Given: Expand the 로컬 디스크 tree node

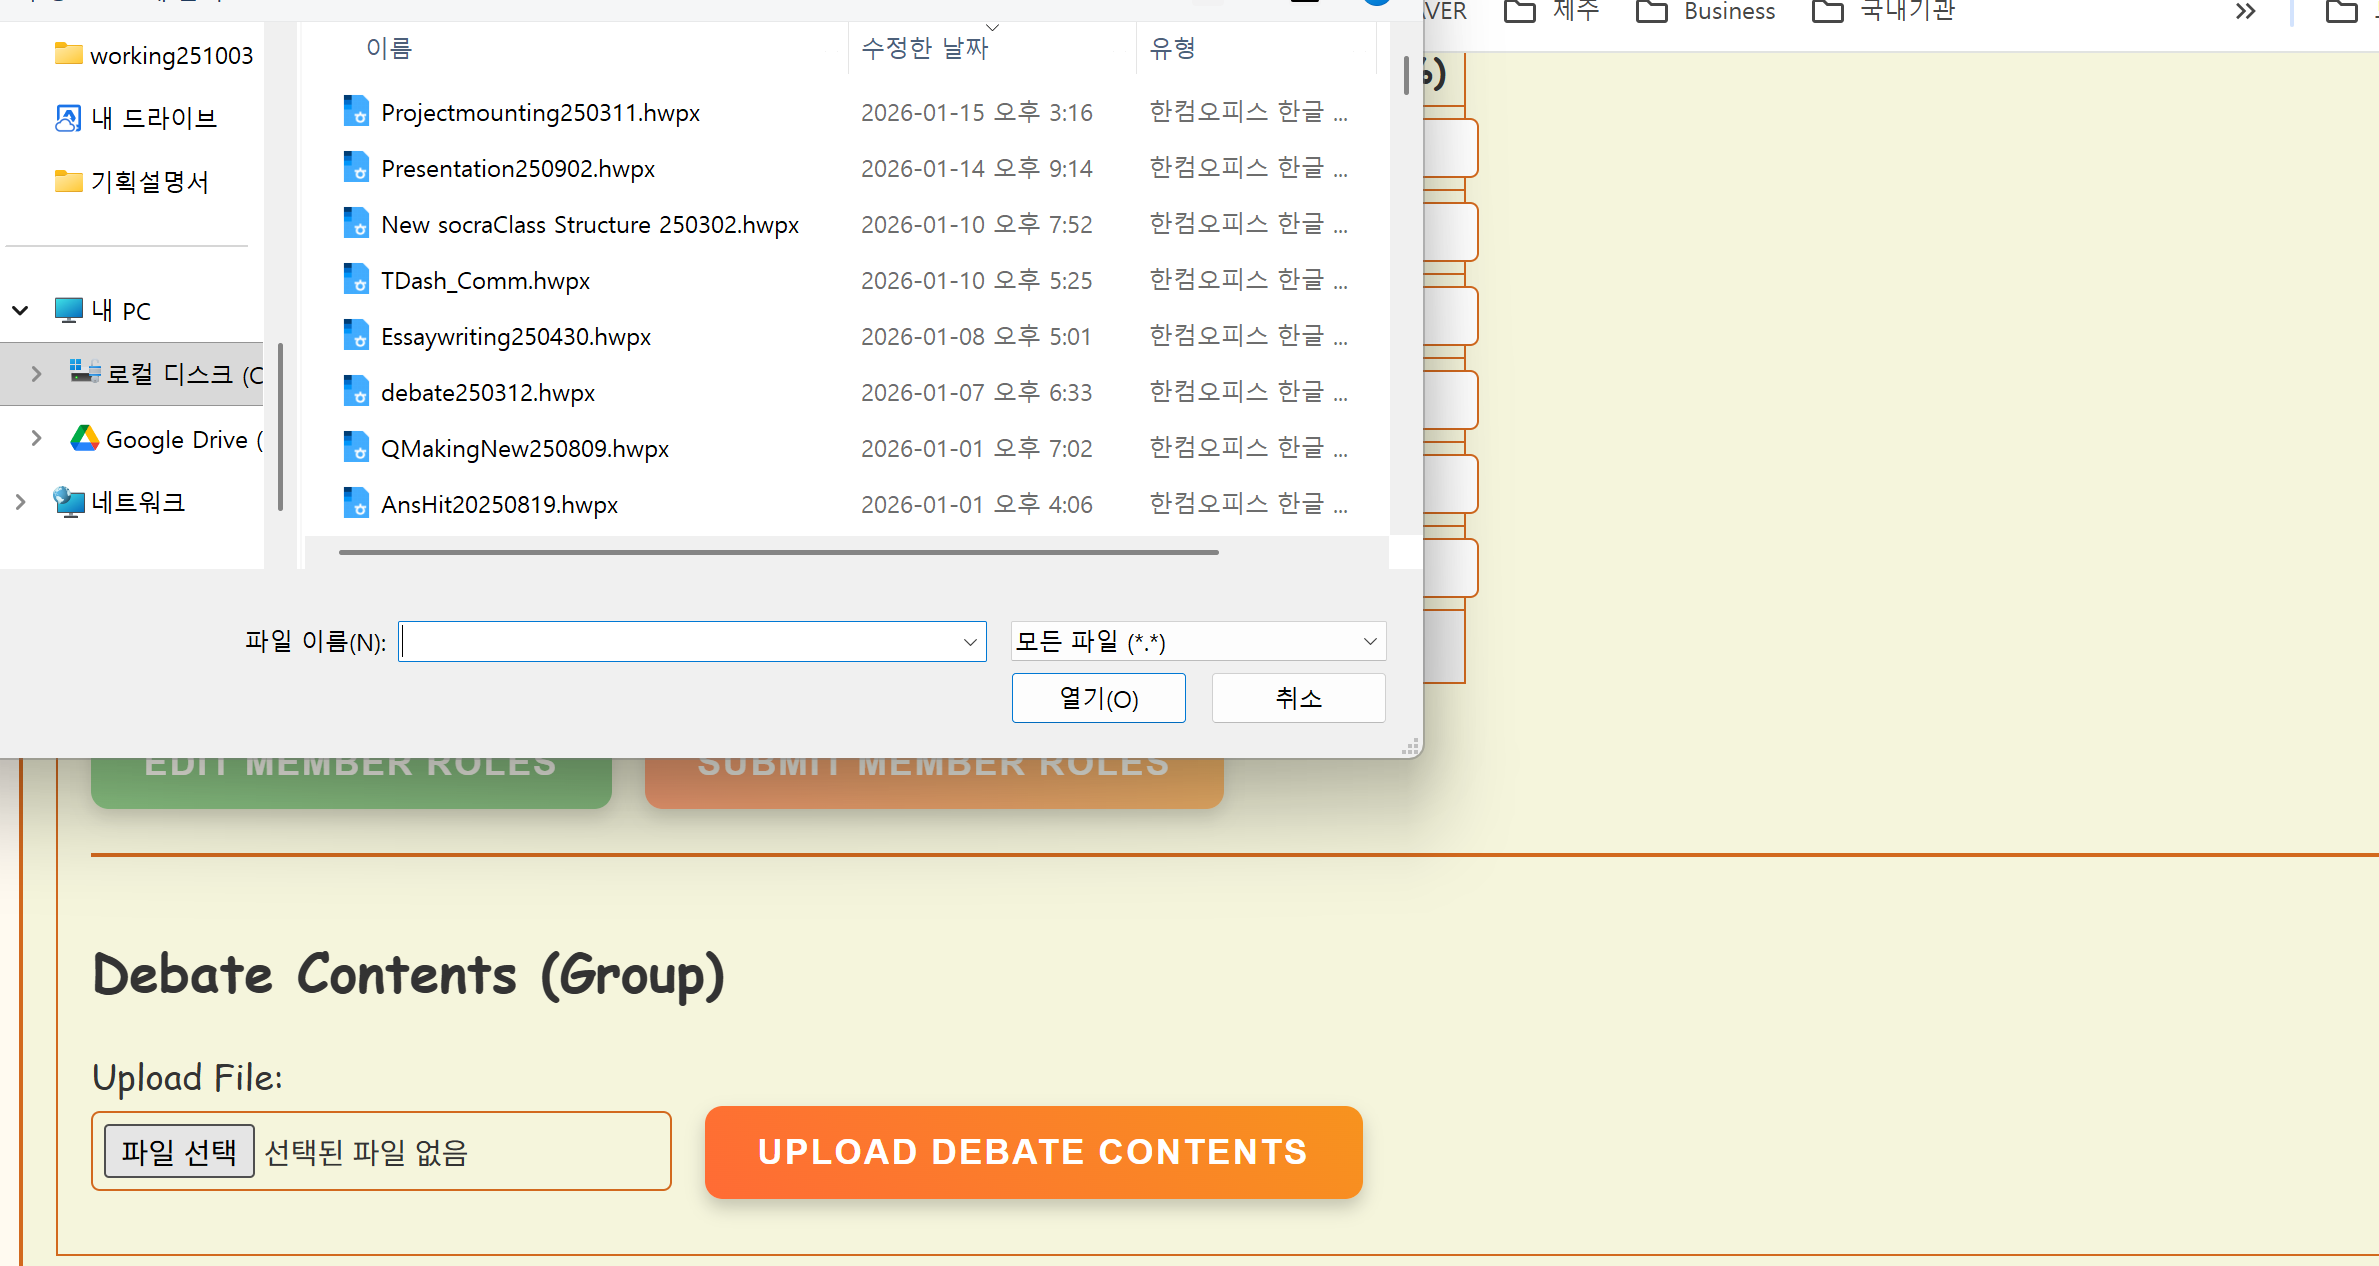Looking at the screenshot, I should click(36, 374).
